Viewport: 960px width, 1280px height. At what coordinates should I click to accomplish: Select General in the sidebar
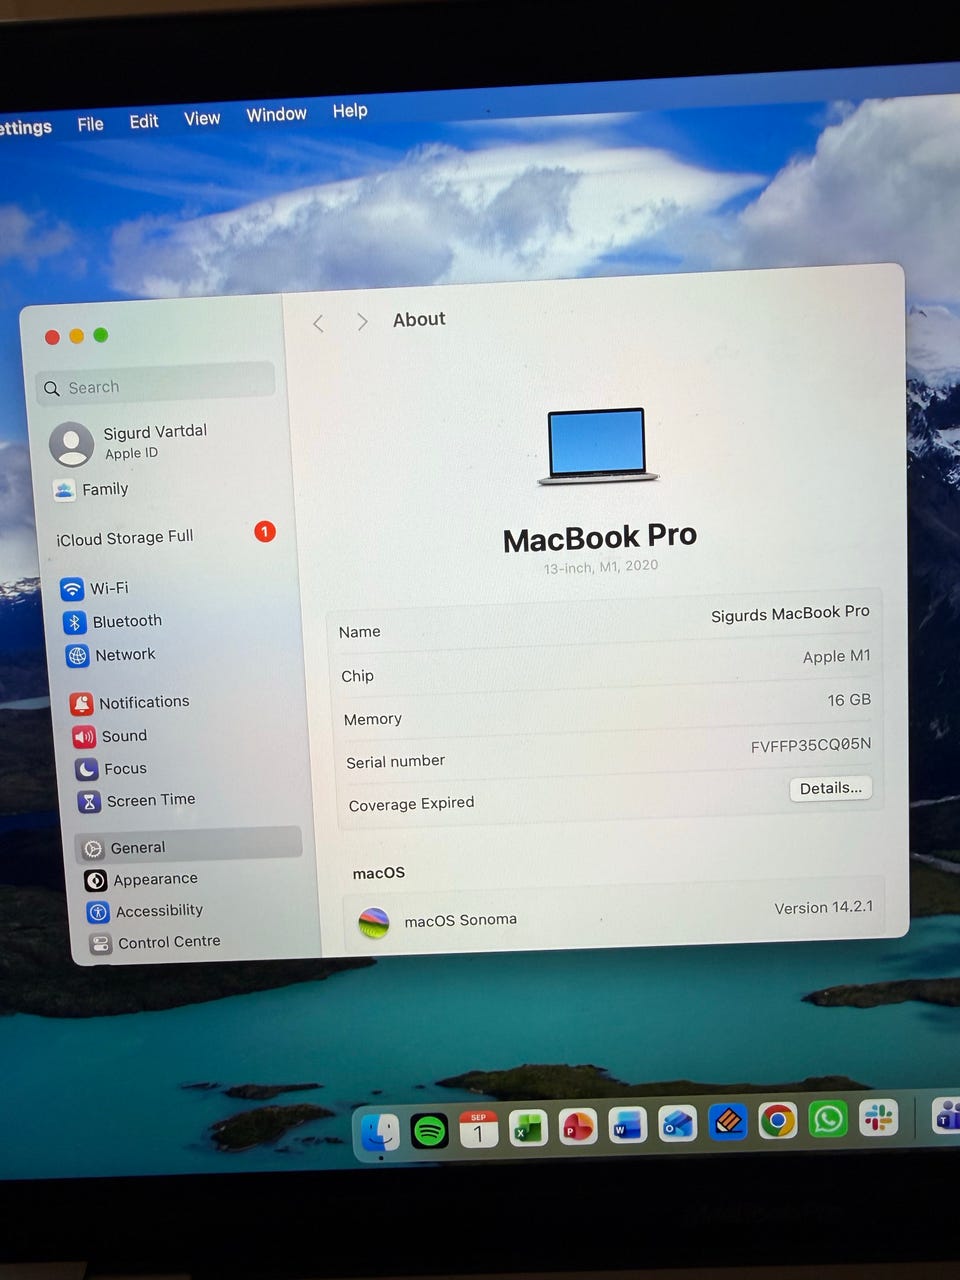tap(189, 847)
